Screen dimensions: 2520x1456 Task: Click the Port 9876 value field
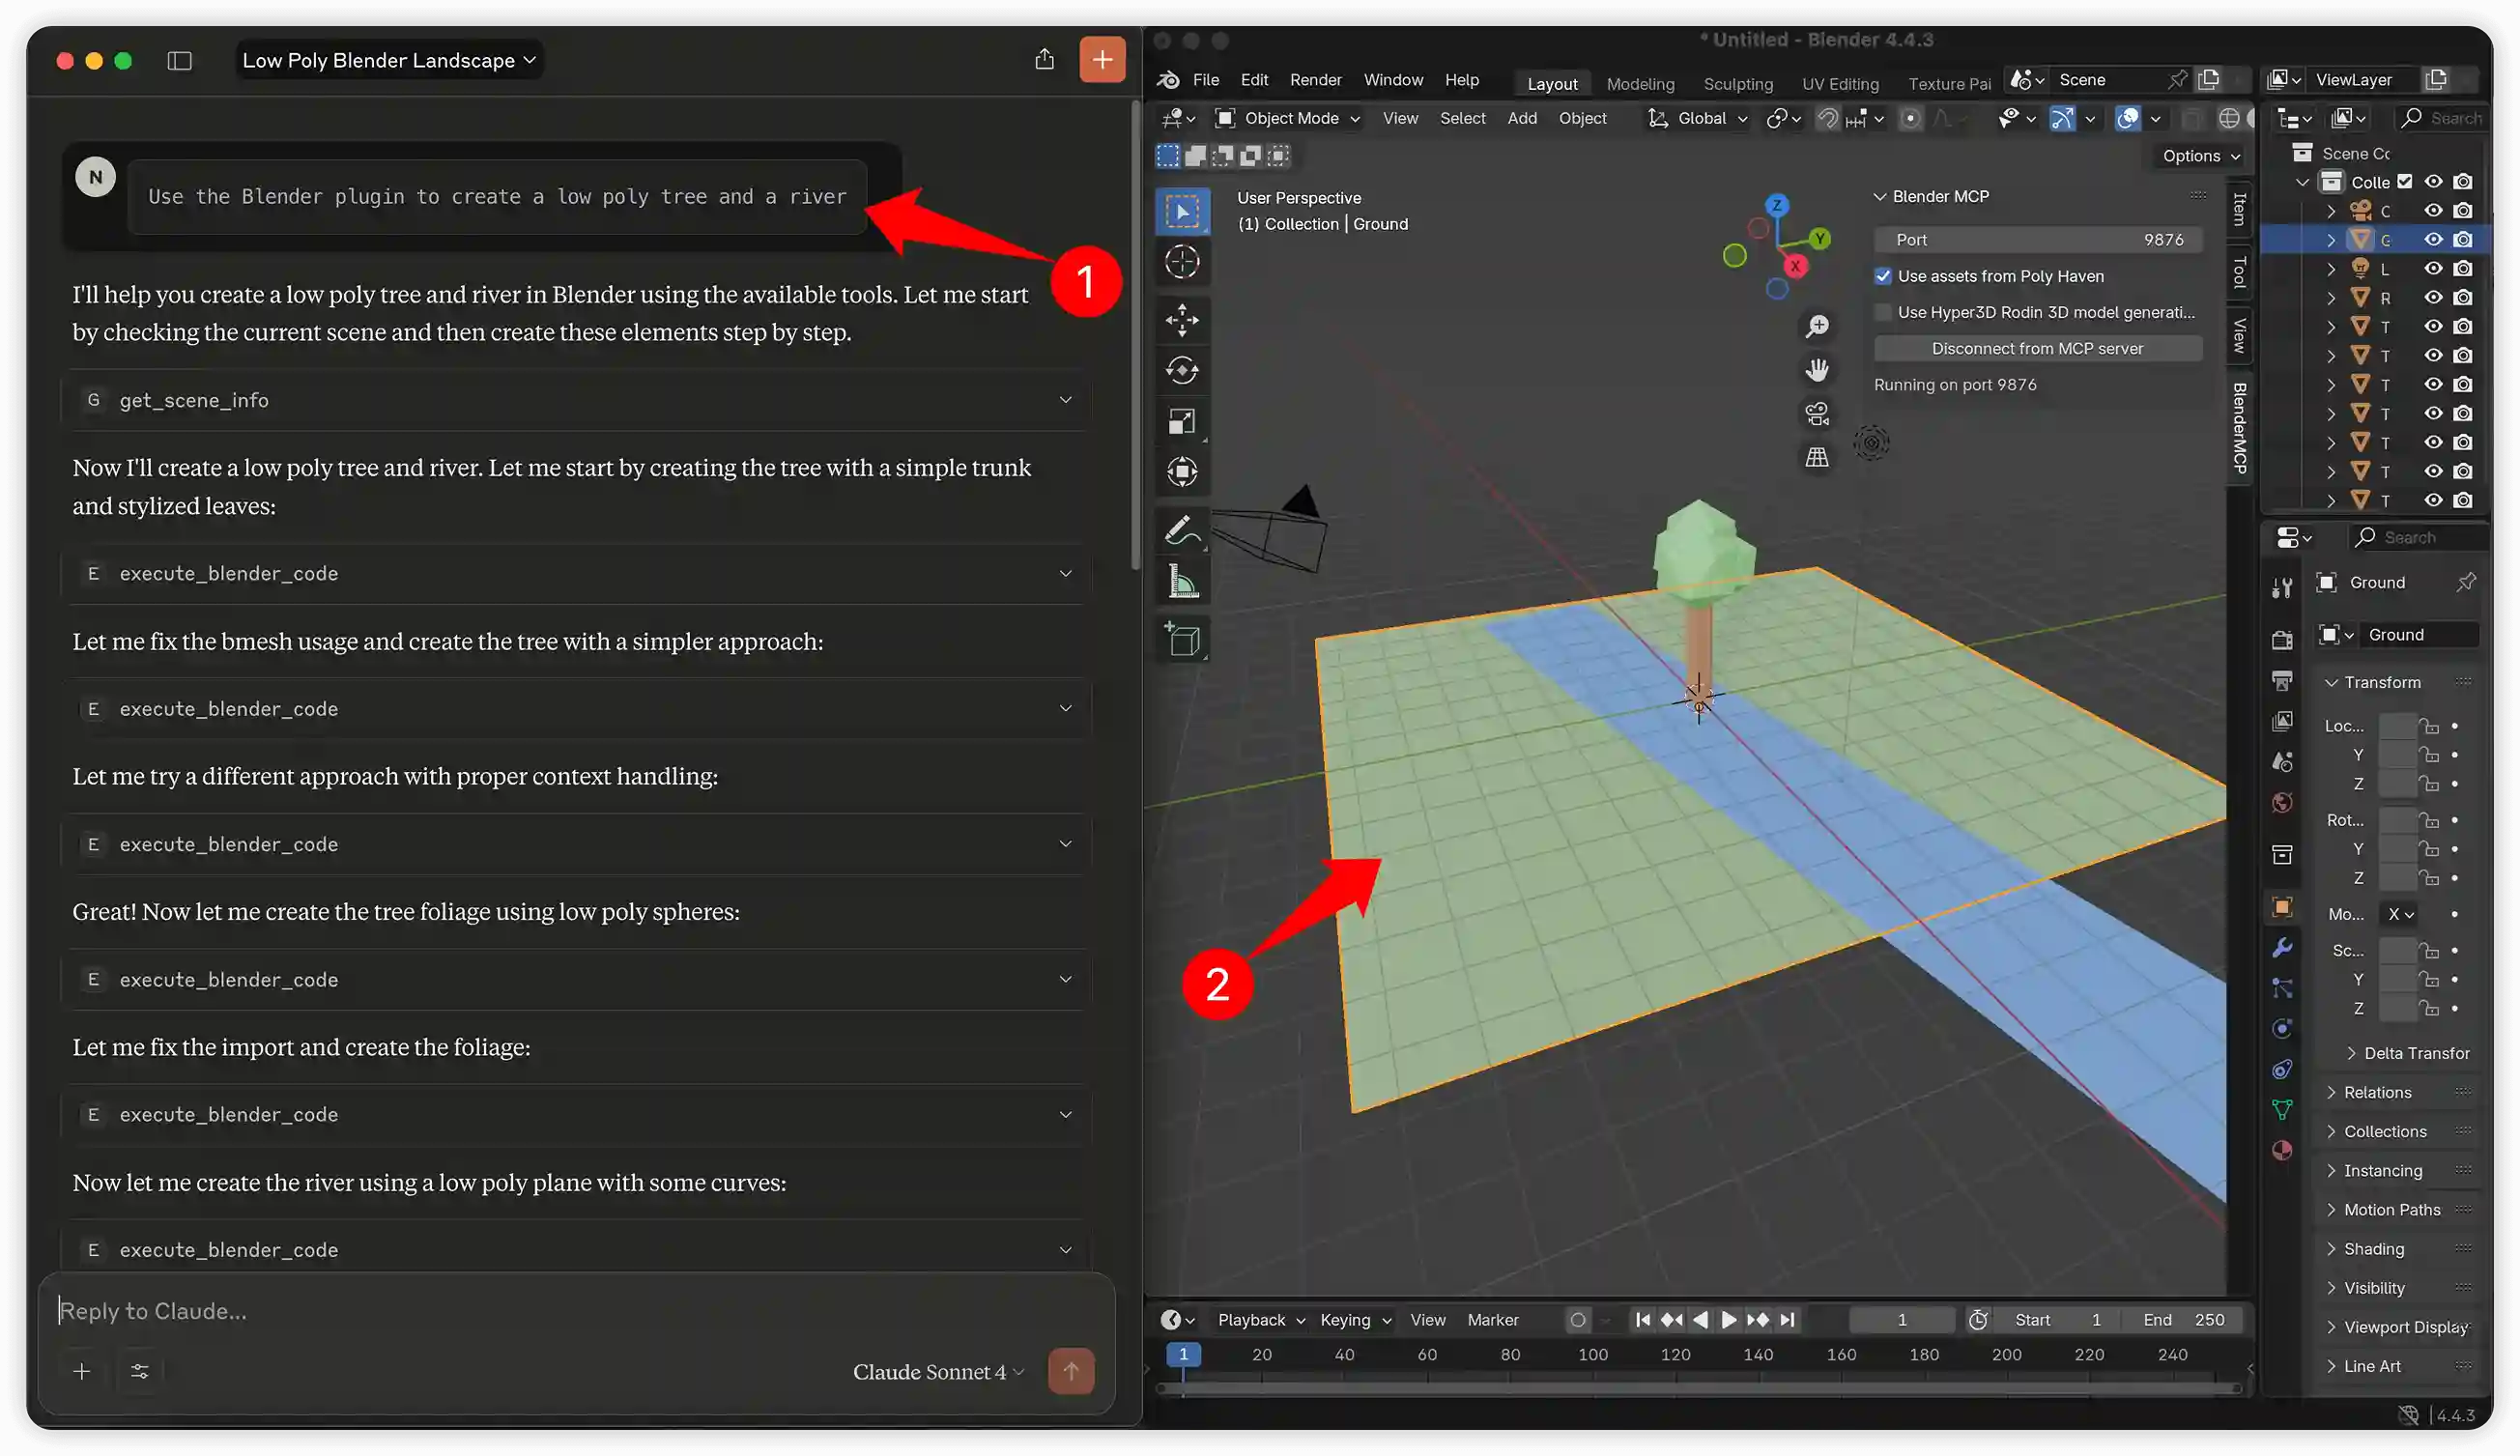point(2037,240)
